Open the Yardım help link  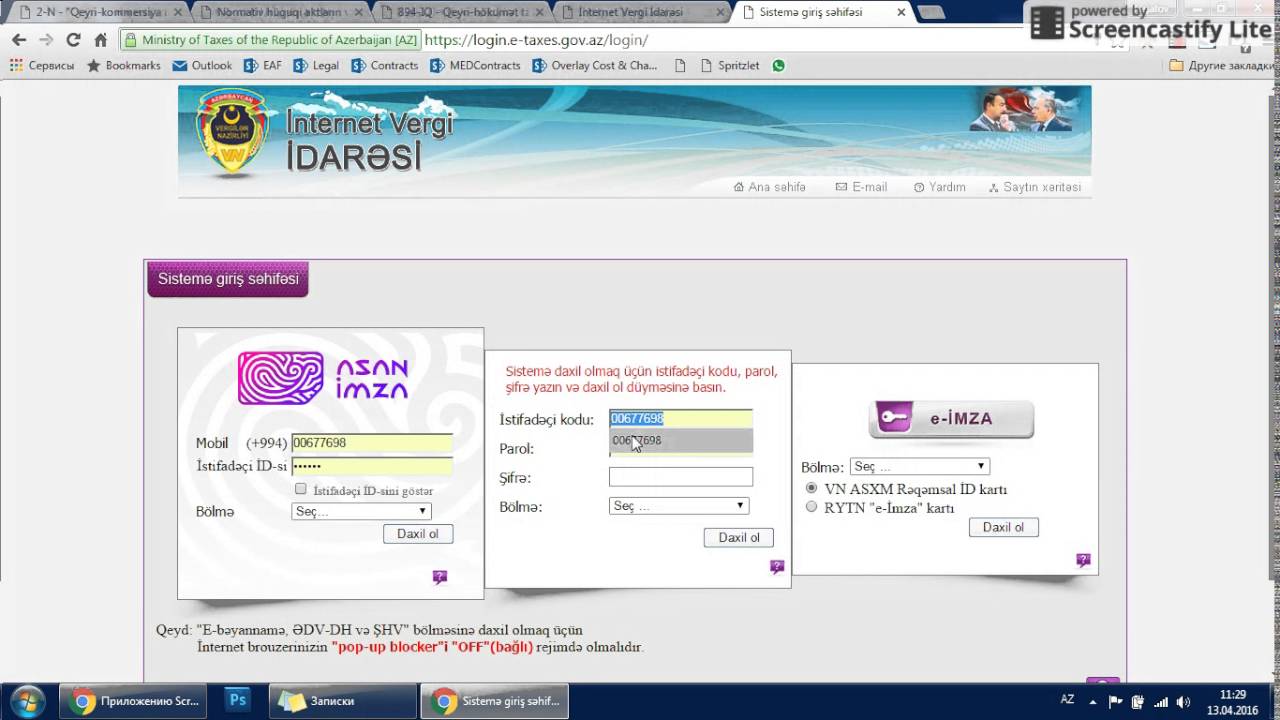pos(939,187)
